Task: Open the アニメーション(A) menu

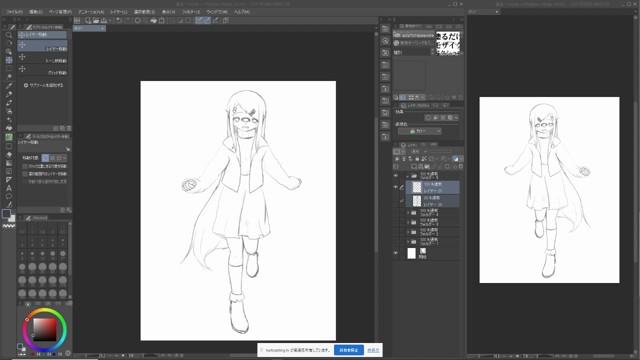Action: (x=91, y=12)
